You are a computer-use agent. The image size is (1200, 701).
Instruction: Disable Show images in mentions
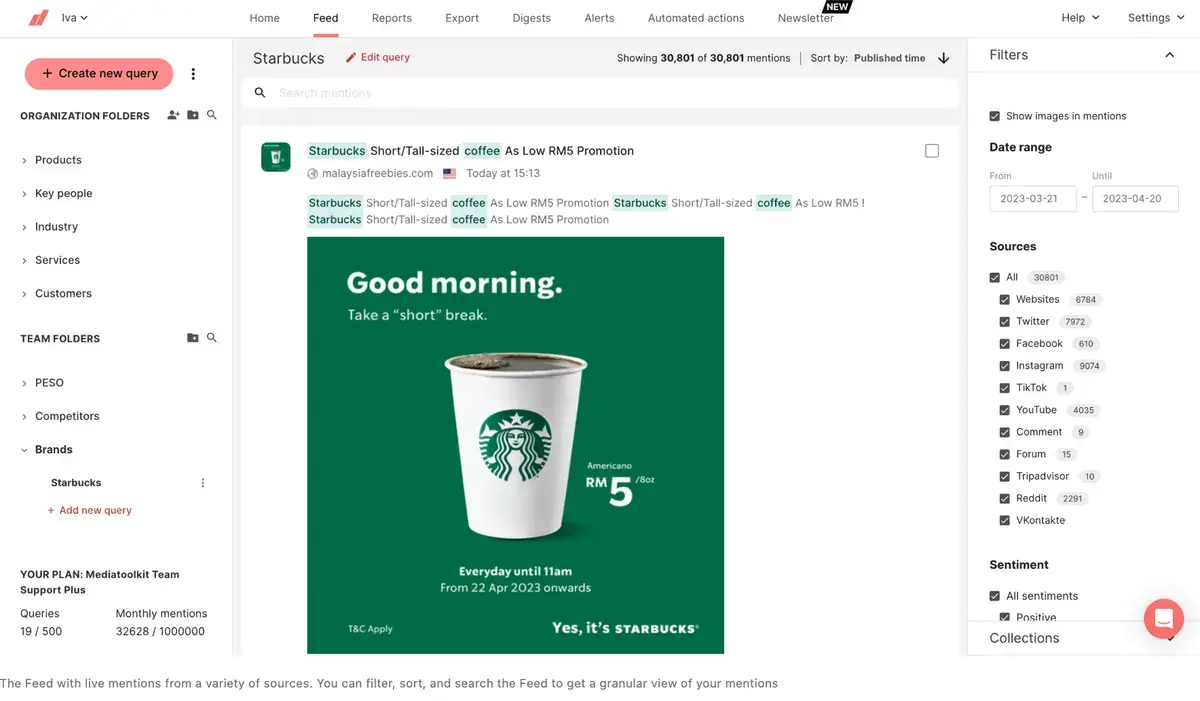click(x=994, y=115)
